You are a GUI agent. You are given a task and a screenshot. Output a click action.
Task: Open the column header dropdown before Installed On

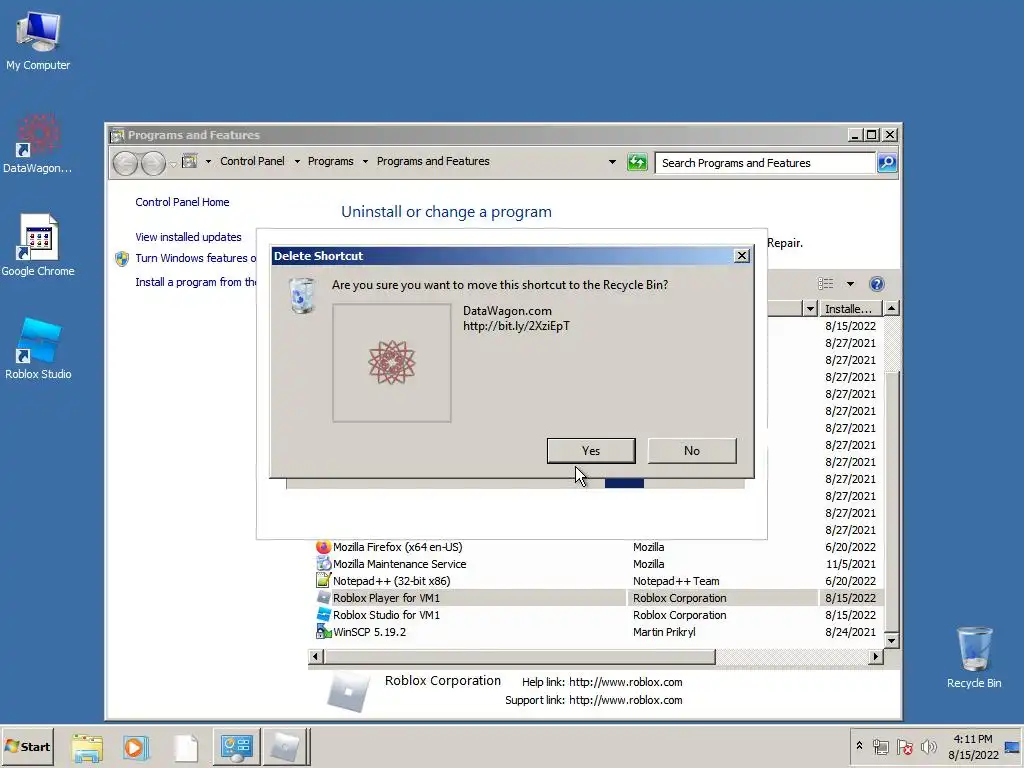(810, 309)
